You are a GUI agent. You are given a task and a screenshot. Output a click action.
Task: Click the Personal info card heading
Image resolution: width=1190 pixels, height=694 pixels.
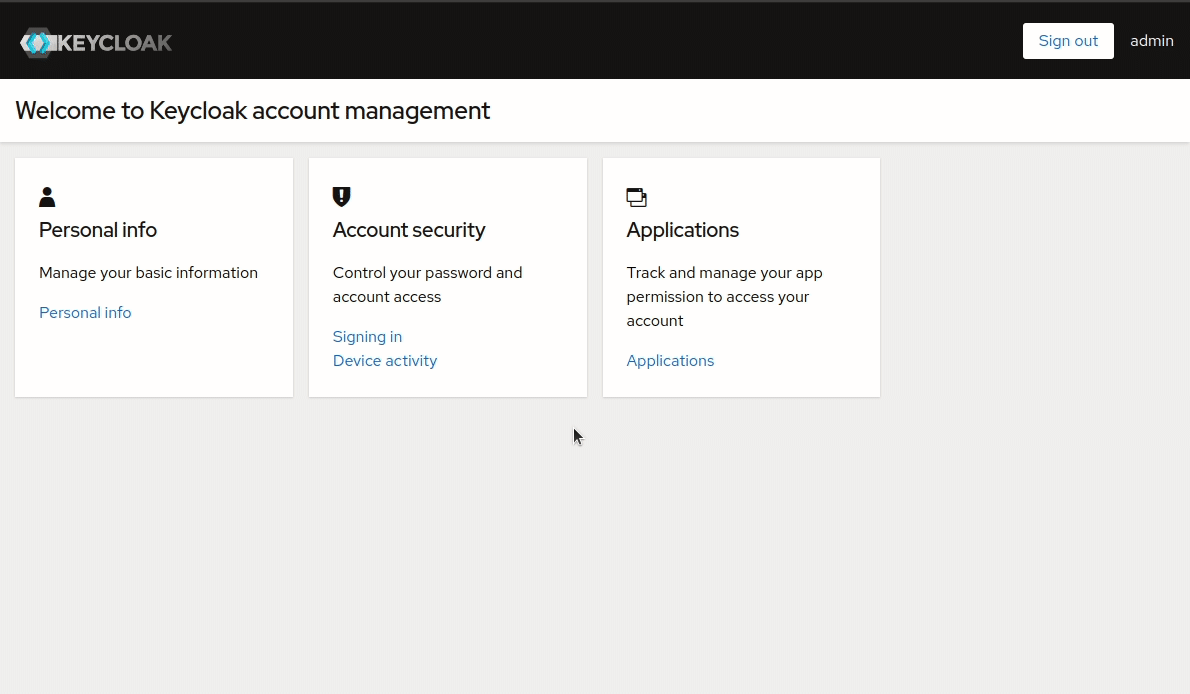[98, 230]
